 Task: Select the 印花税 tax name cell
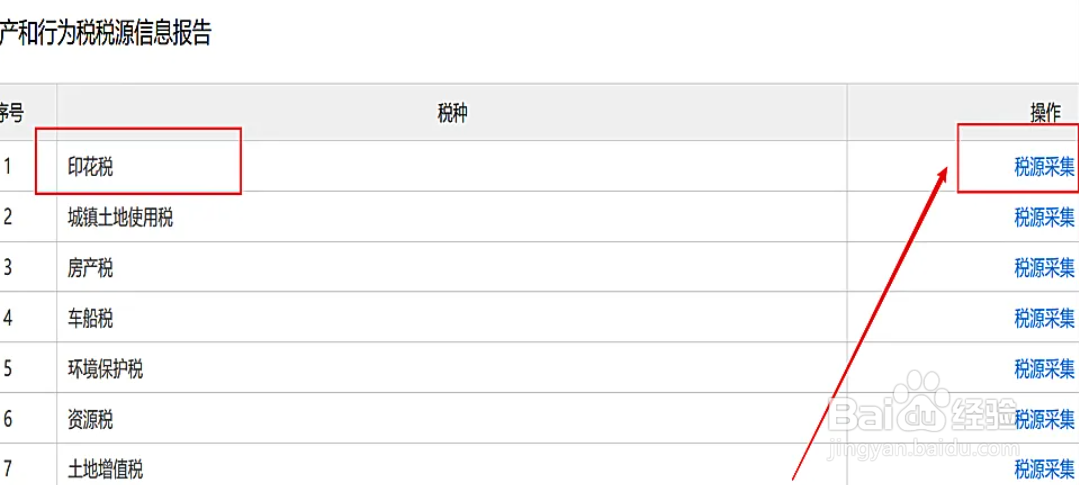click(x=90, y=167)
